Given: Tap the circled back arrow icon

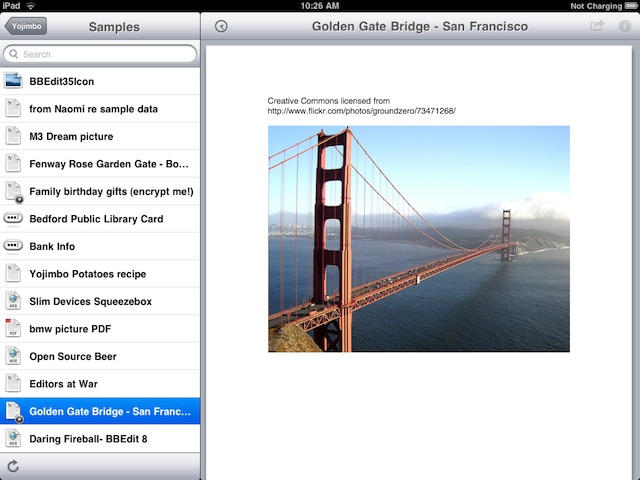Looking at the screenshot, I should coord(221,27).
